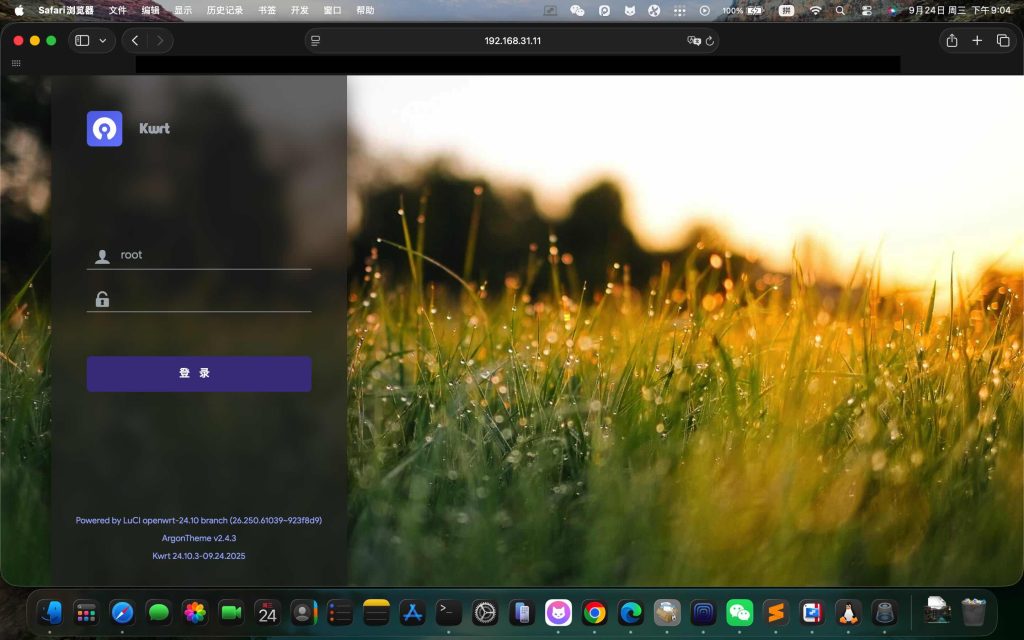
Task: Click the translate icon in address bar
Action: [x=694, y=41]
